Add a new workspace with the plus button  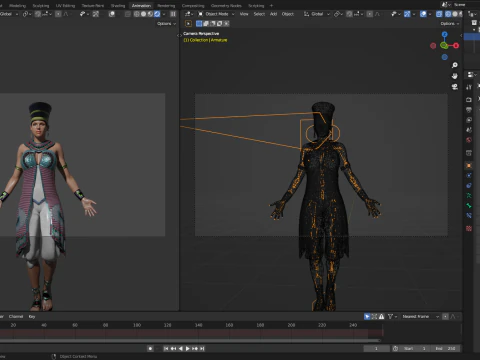271,6
